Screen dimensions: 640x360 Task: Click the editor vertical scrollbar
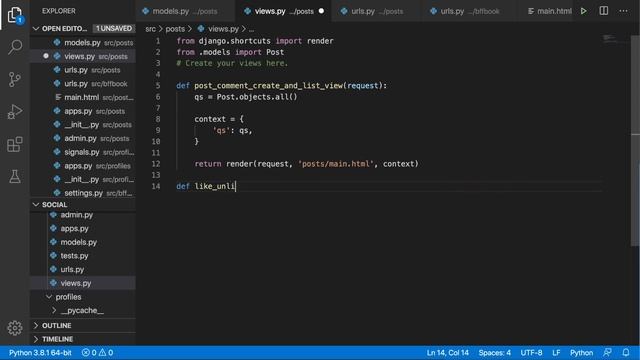(x=635, y=141)
